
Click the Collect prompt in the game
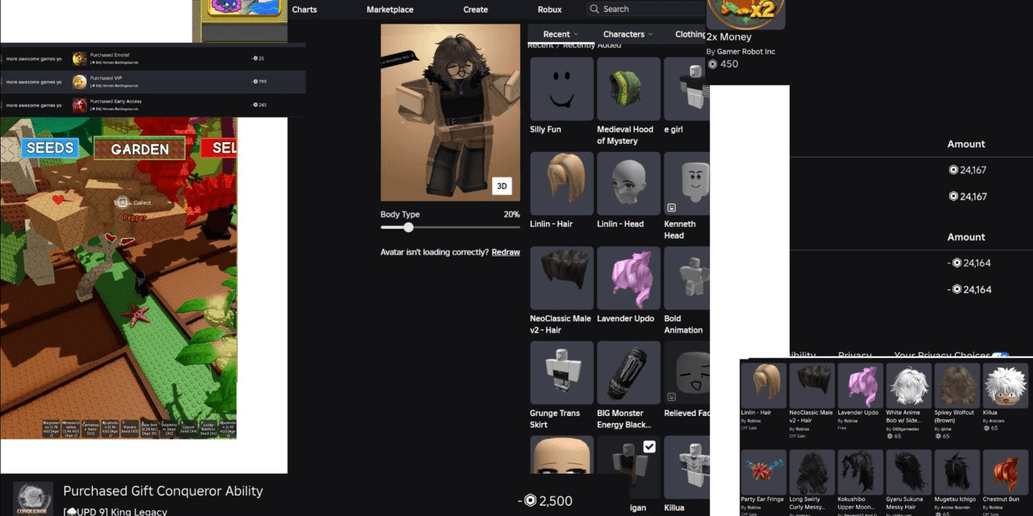click(x=133, y=203)
